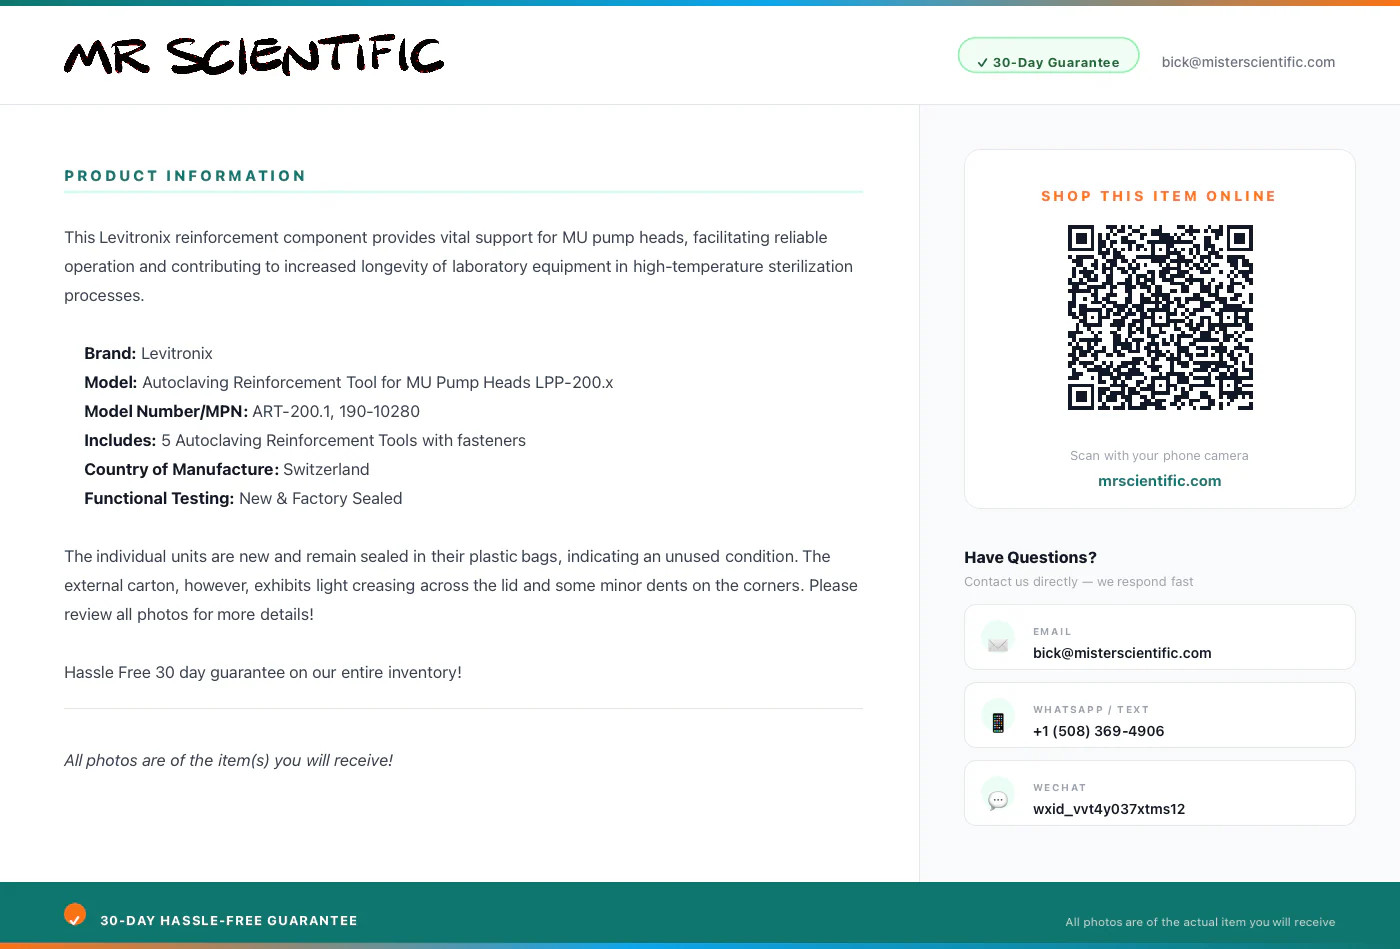1400x949 pixels.
Task: Click the Model Number/MPN ART-200.1 line
Action: 252,412
